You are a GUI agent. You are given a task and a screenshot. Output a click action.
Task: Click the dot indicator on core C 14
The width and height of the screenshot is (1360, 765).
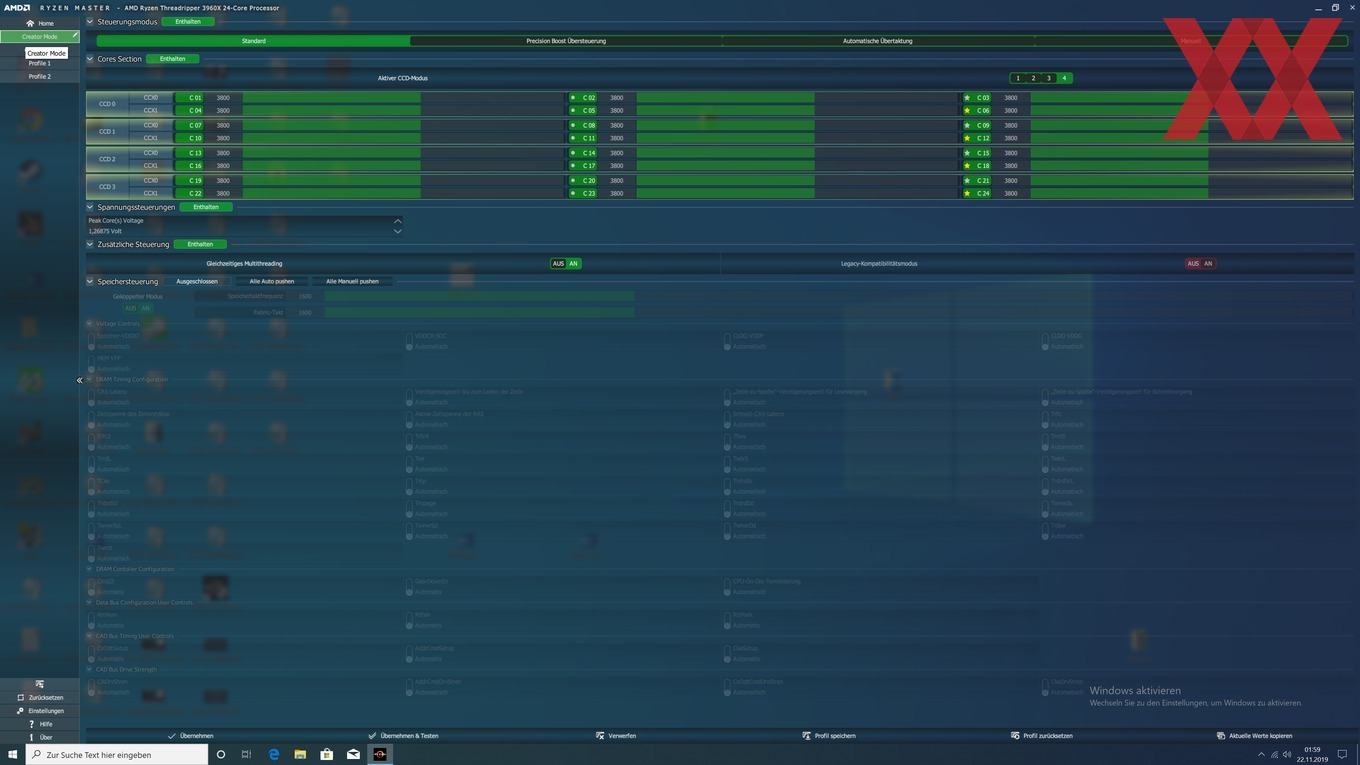click(573, 153)
